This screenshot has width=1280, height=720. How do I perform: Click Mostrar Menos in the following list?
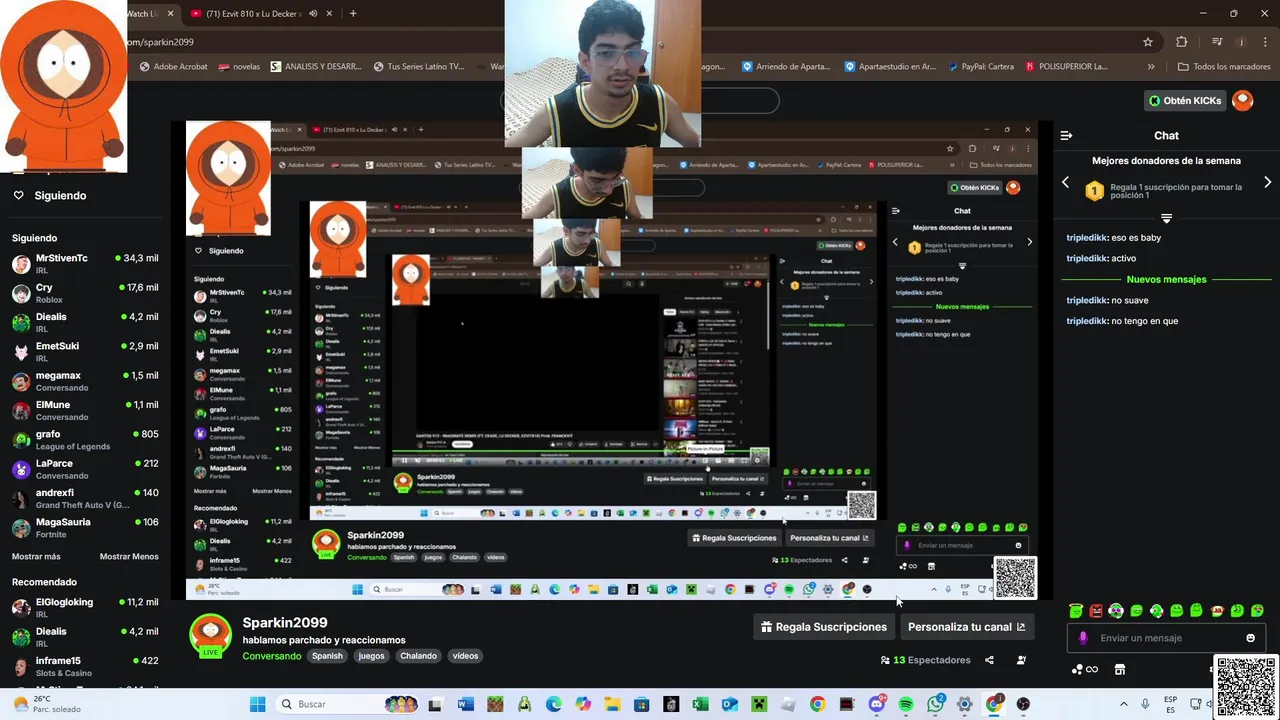[129, 556]
